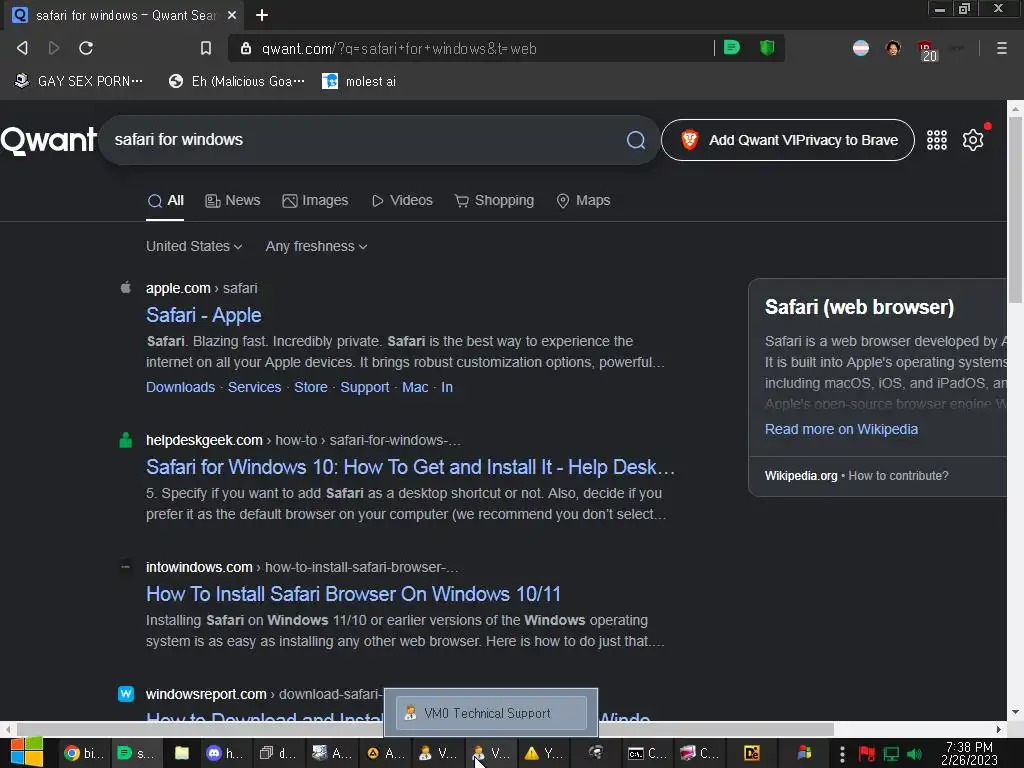This screenshot has width=1024, height=768.
Task: Switch to the Videos tab
Action: tap(402, 200)
